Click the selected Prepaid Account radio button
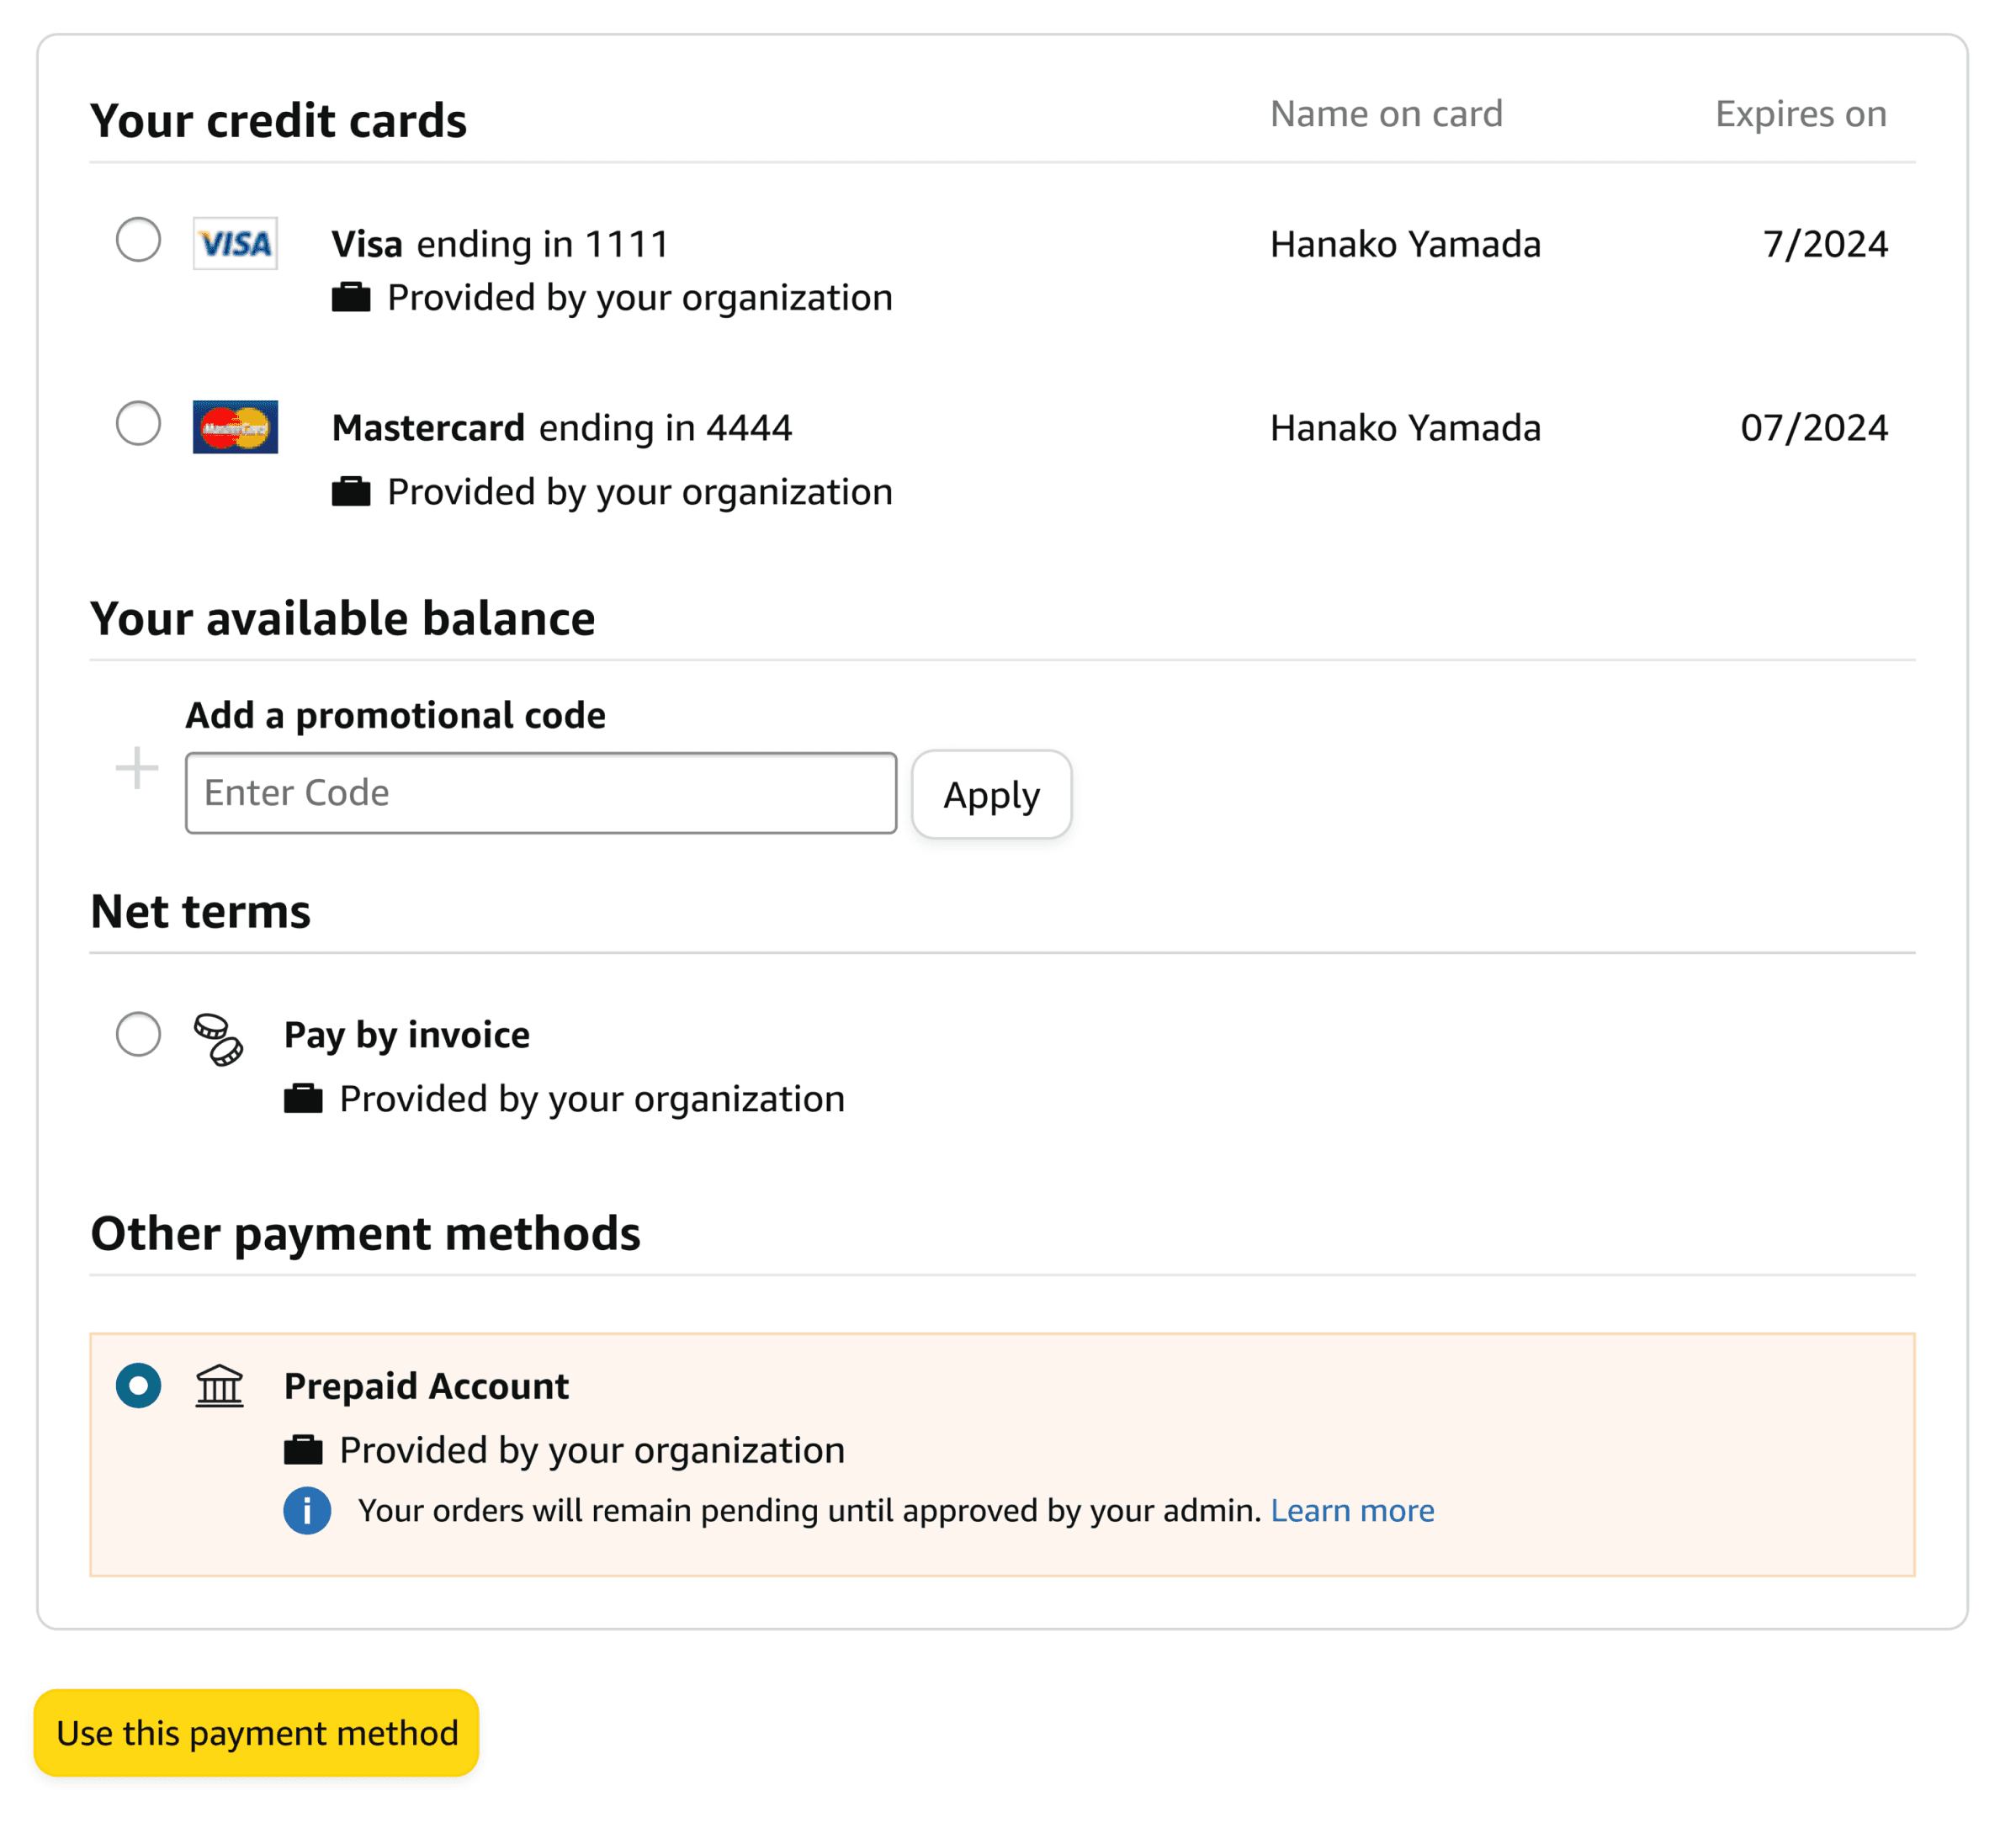This screenshot has height=1844, width=2016. tap(138, 1386)
